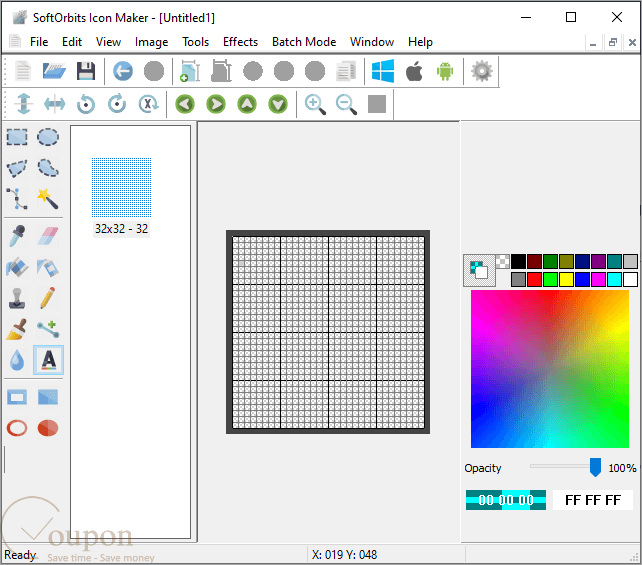The width and height of the screenshot is (642, 565).
Task: Open the Help menu
Action: tap(420, 42)
